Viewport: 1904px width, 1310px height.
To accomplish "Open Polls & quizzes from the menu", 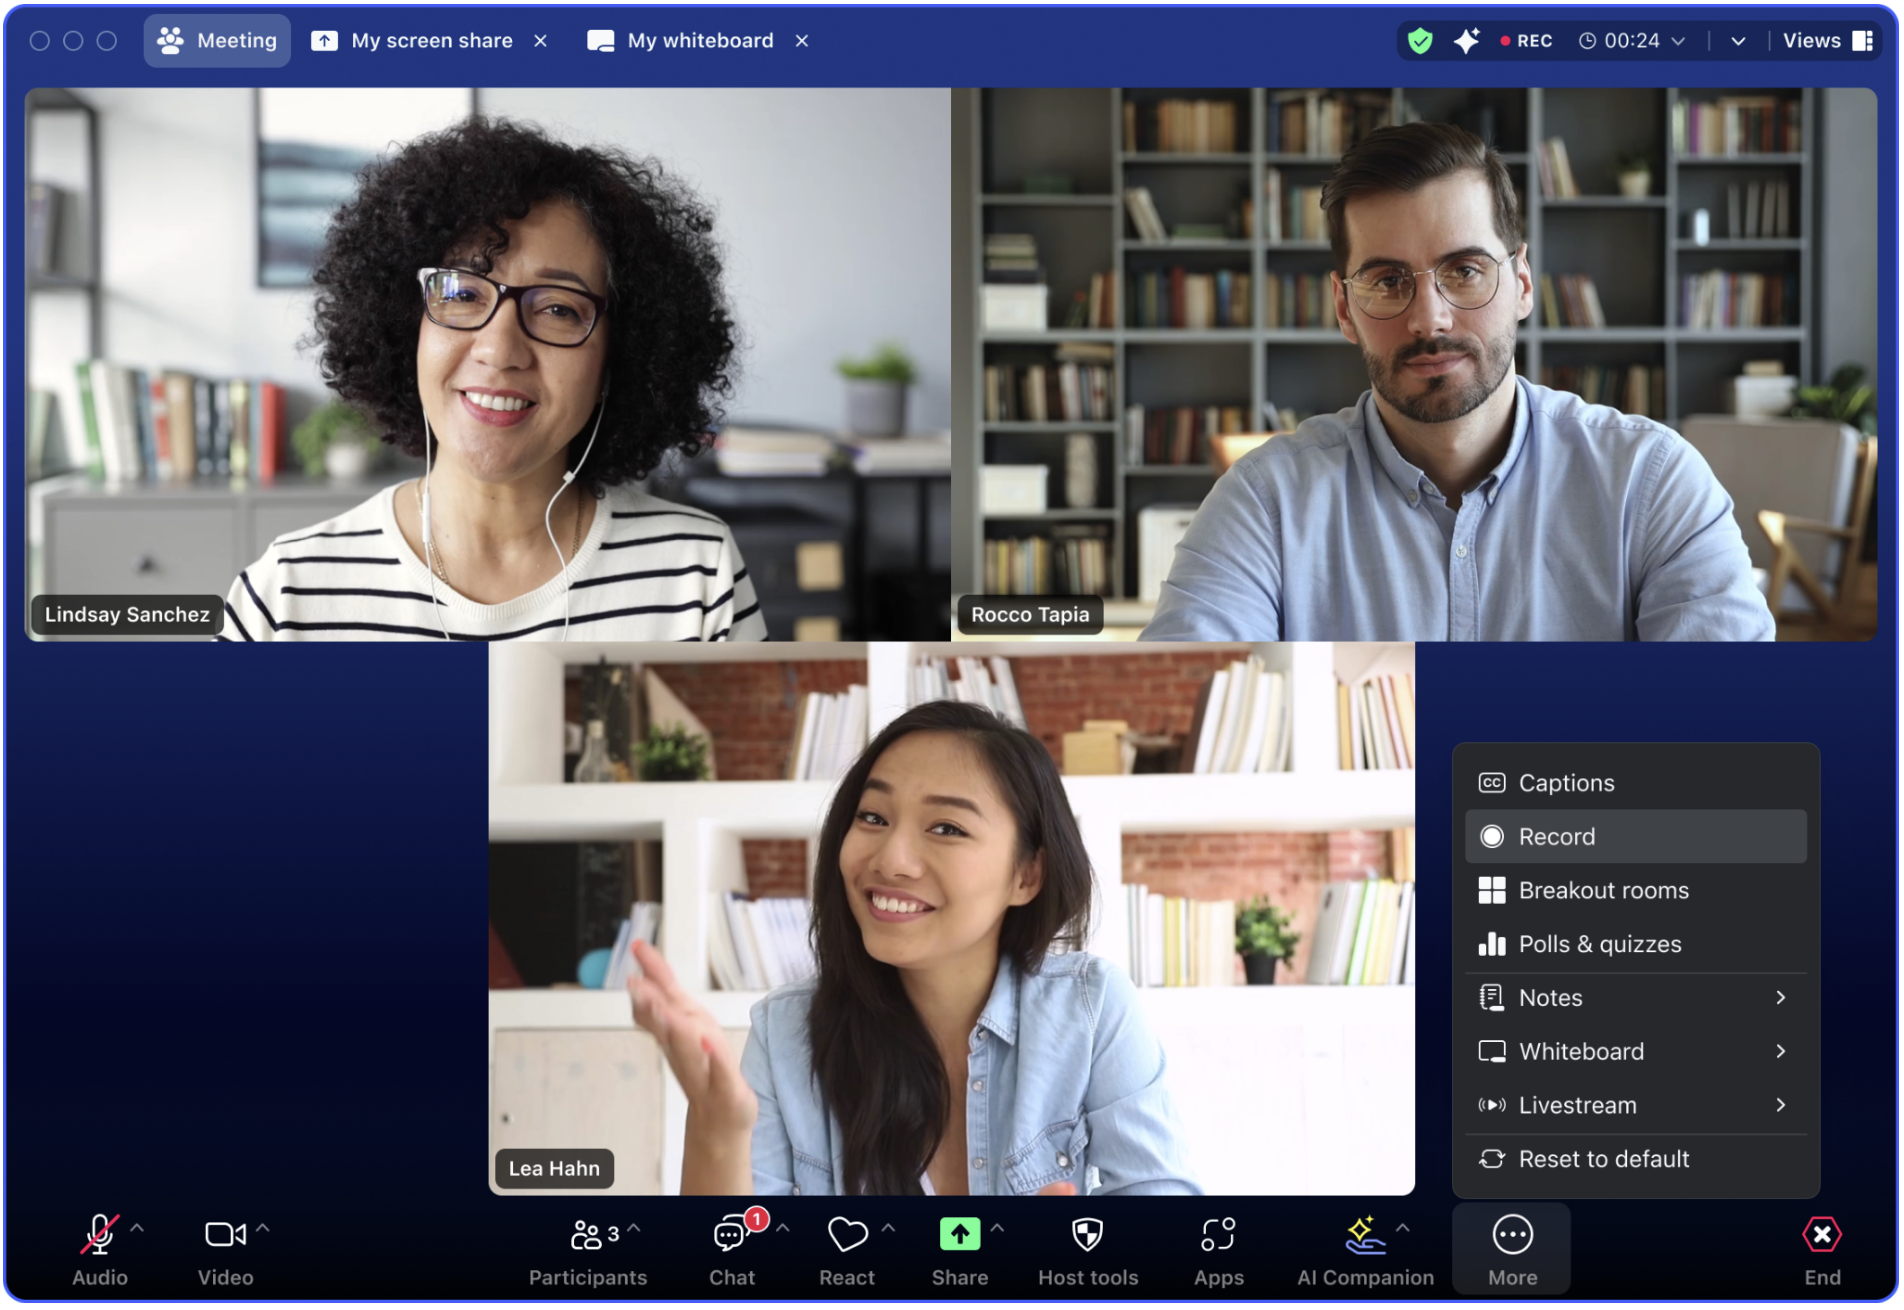I will pyautogui.click(x=1636, y=945).
